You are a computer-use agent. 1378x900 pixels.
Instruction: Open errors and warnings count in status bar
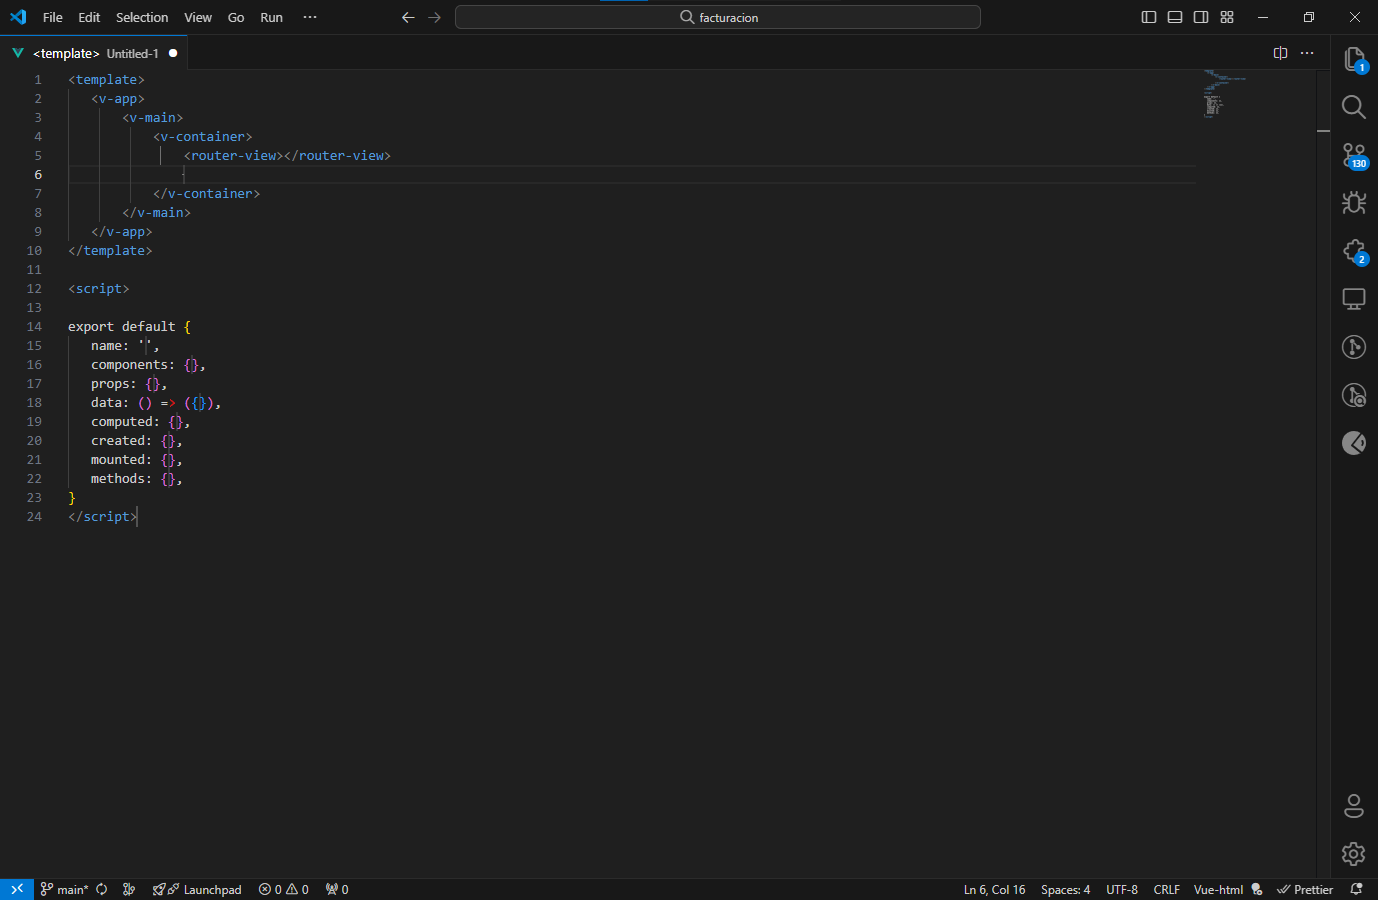coord(284,889)
